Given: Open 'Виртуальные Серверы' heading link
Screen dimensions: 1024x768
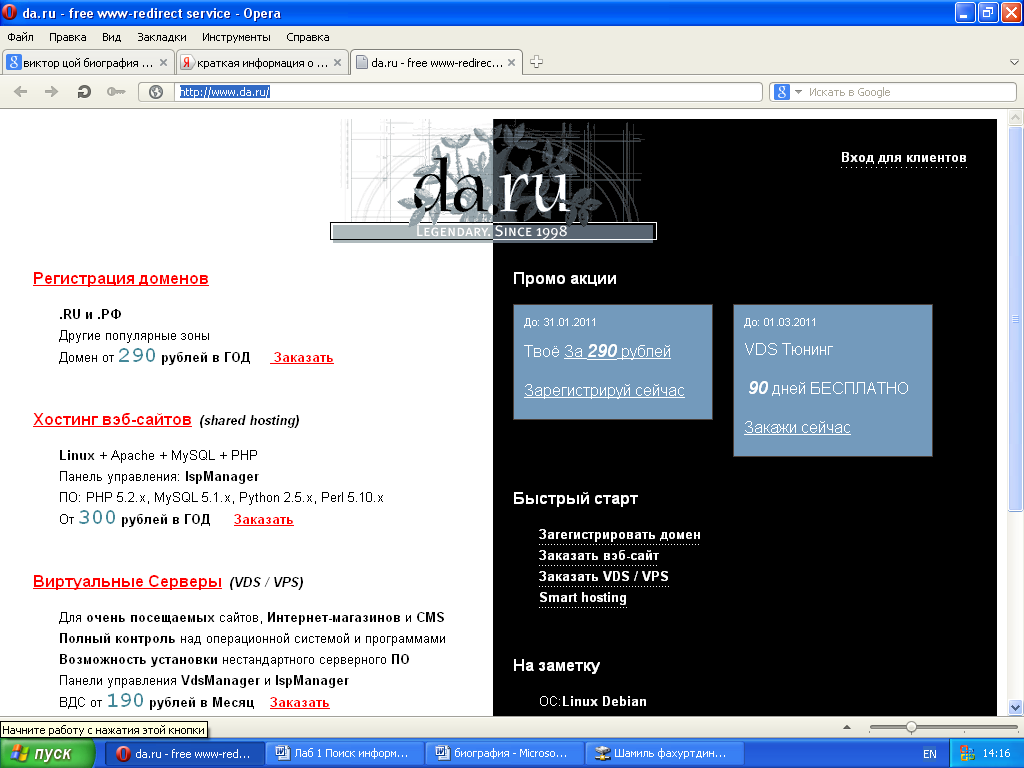Looking at the screenshot, I should [127, 581].
